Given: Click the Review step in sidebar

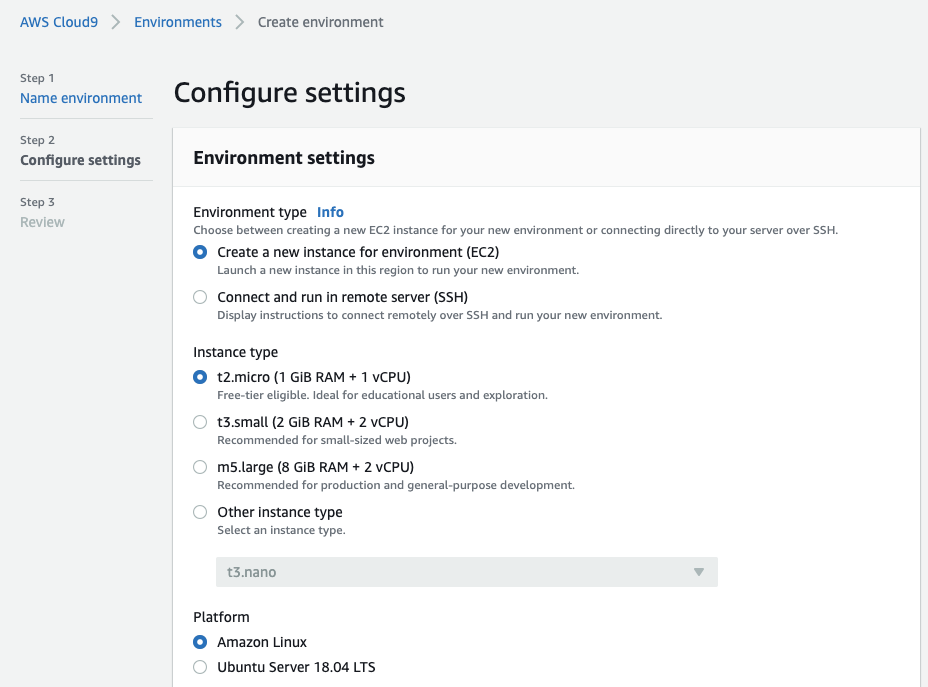Looking at the screenshot, I should click(x=43, y=222).
